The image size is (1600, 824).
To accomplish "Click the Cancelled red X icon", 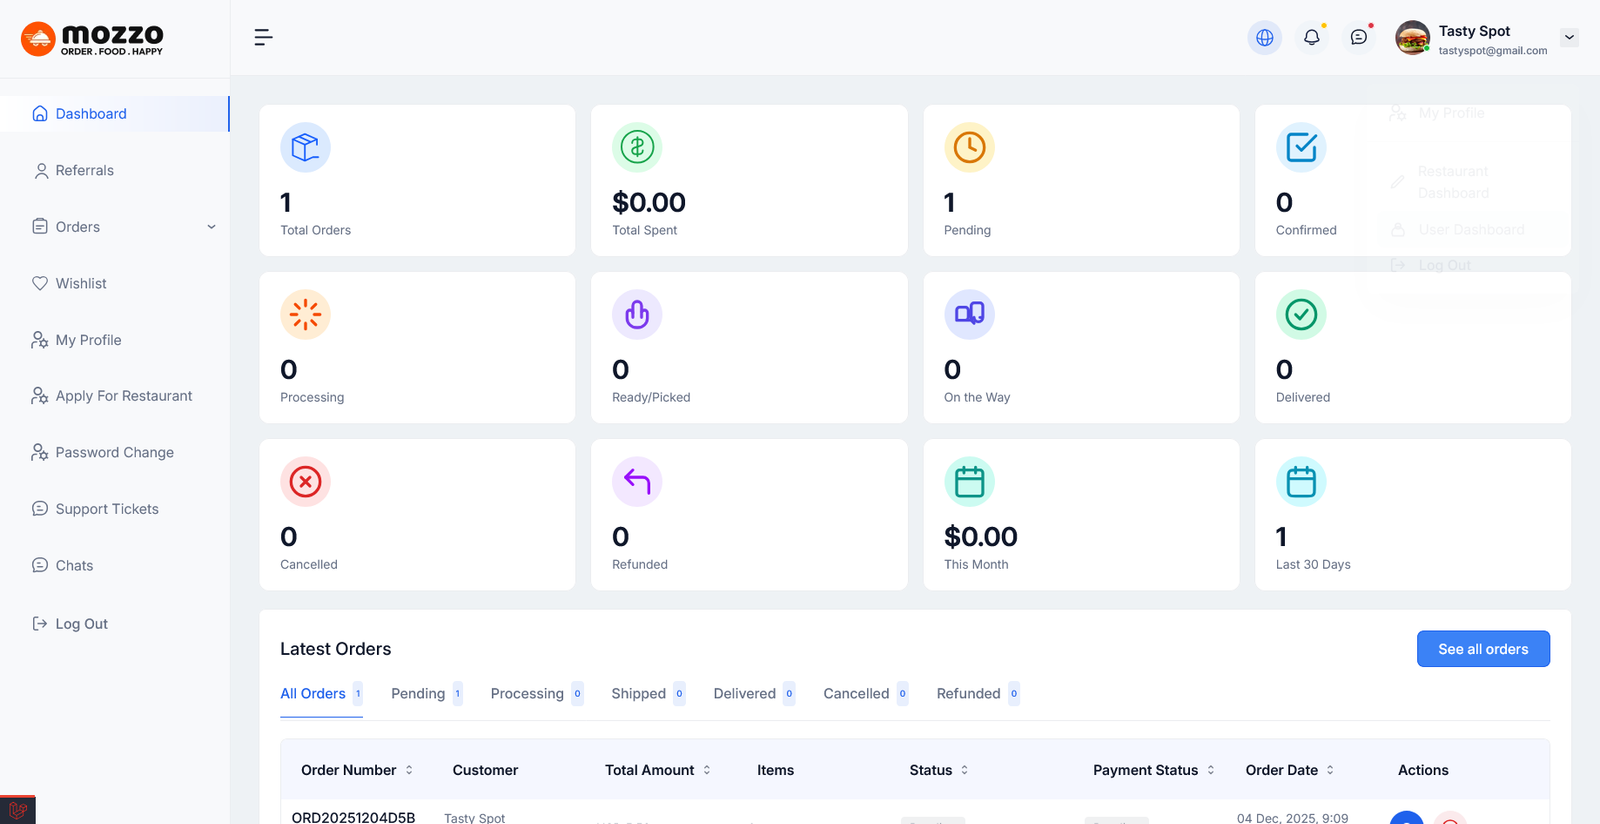I will (305, 482).
